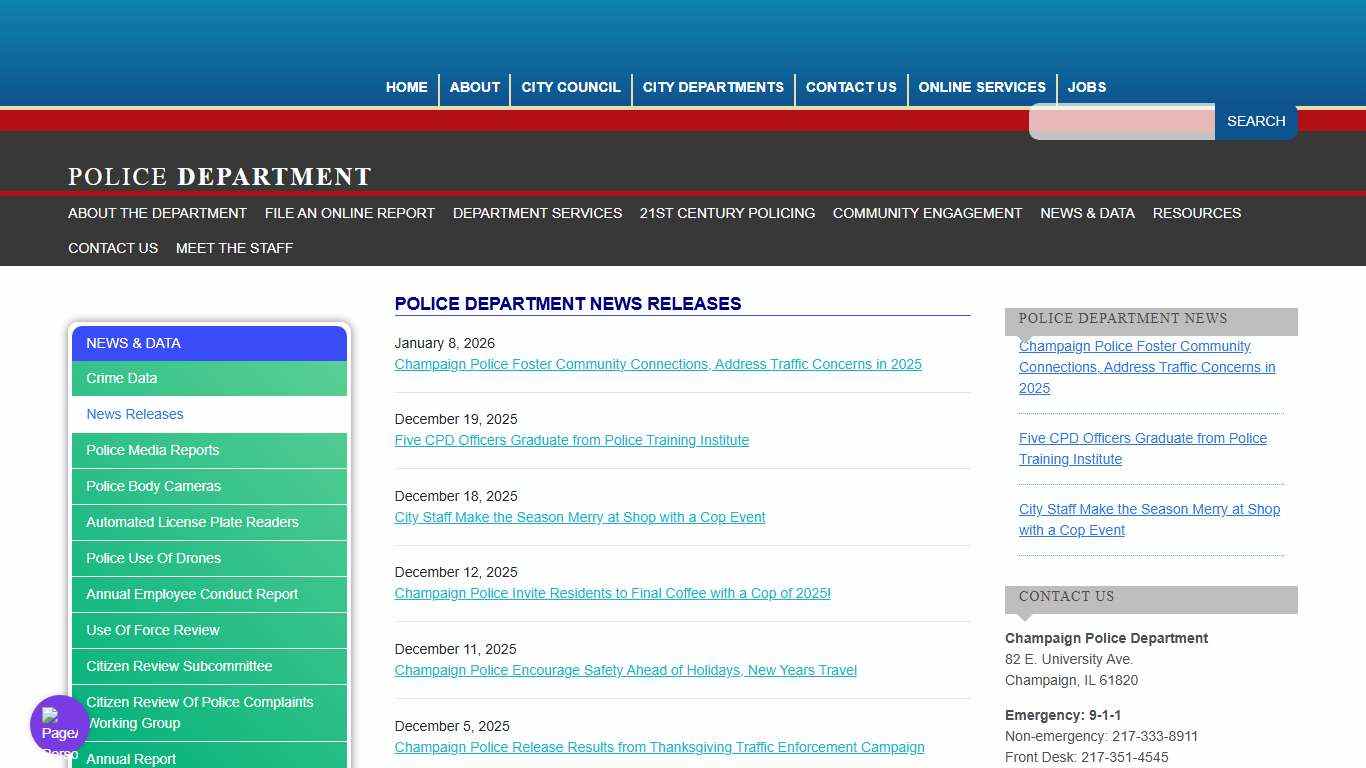This screenshot has height=768, width=1366.
Task: Click the Police Department site title
Action: (220, 177)
